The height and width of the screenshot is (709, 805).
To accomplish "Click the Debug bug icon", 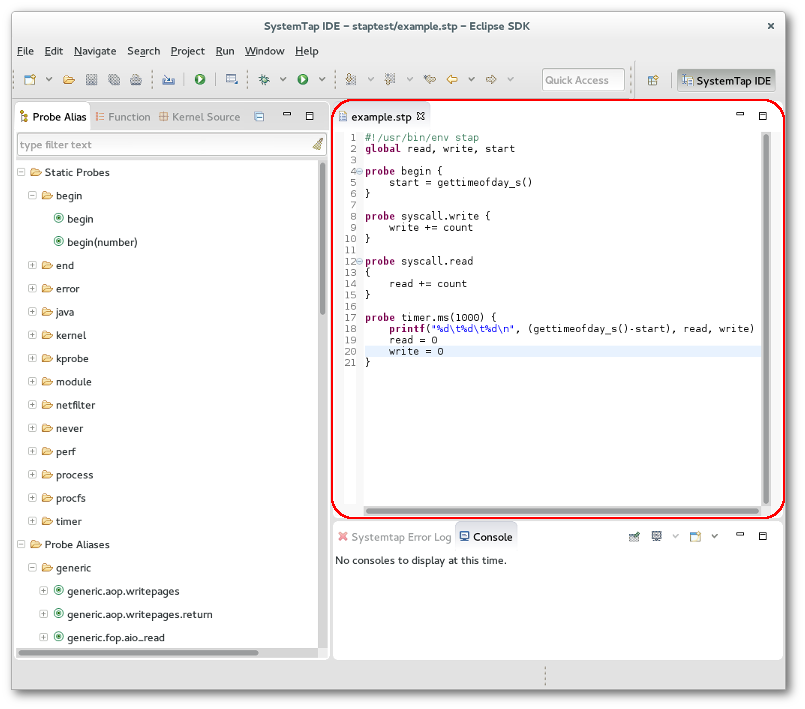I will [x=264, y=80].
